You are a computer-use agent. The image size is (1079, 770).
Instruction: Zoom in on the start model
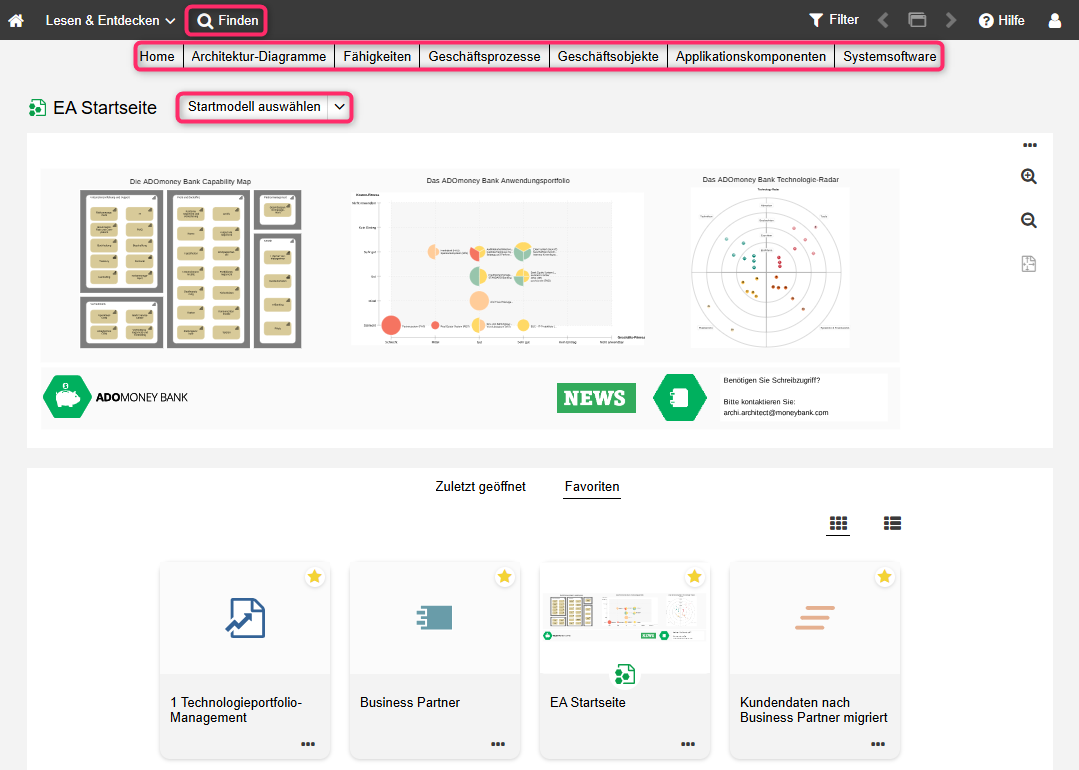point(1029,177)
